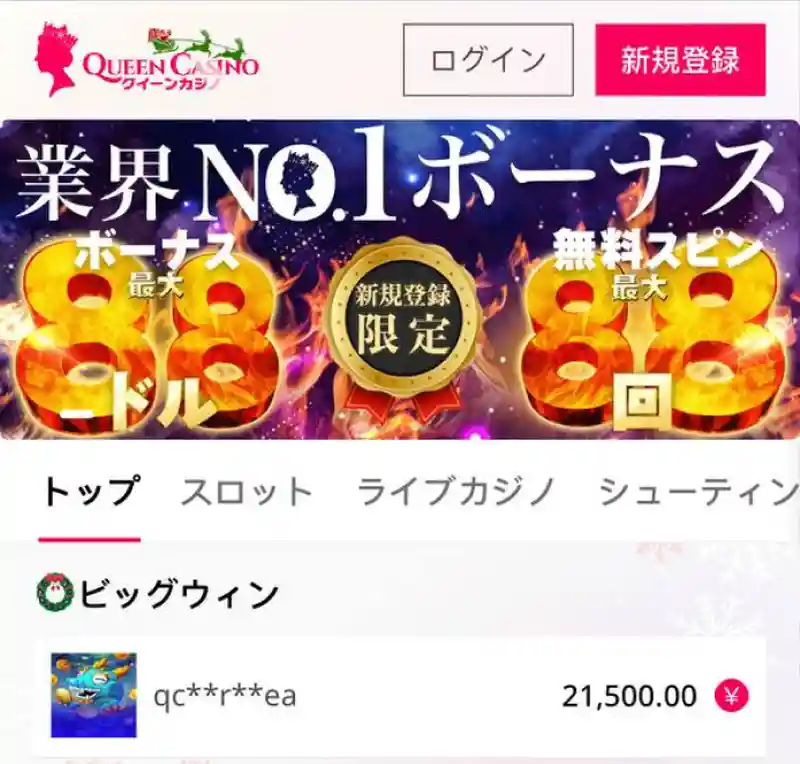Switch to the ライブカジノ tab
This screenshot has height=764, width=800.
coord(456,491)
